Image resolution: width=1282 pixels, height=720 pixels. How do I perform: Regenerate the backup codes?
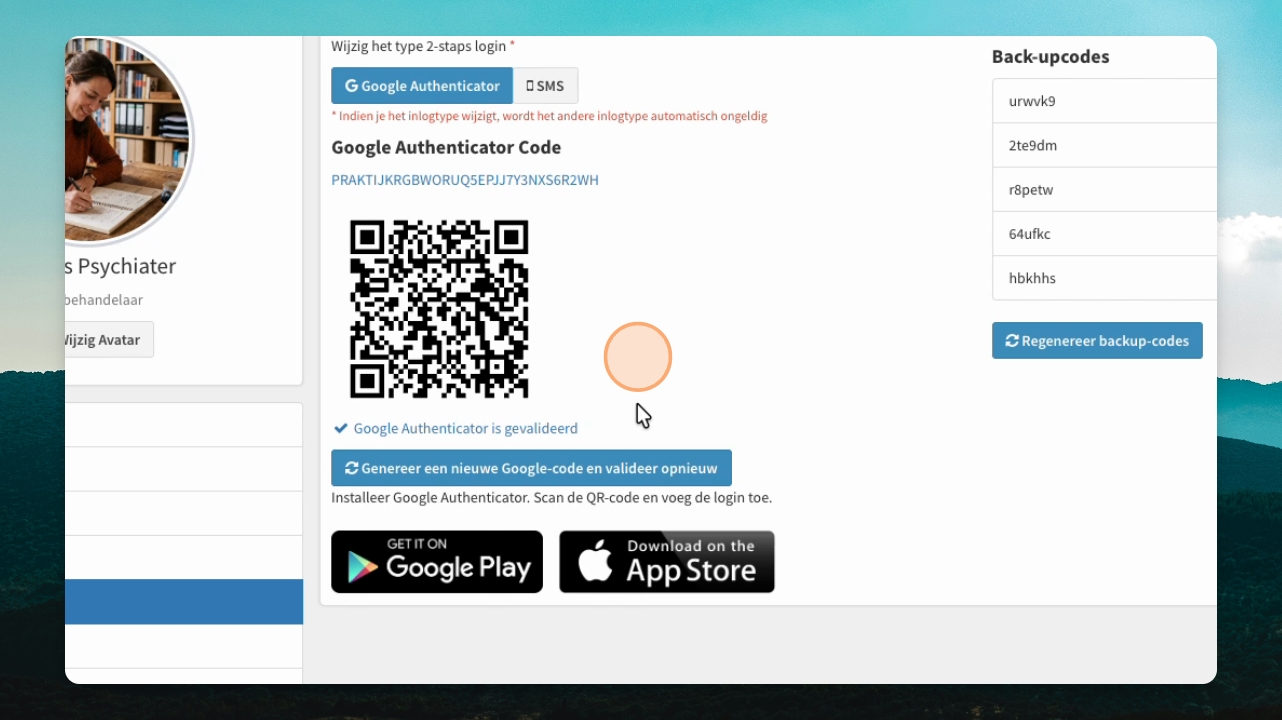click(x=1097, y=340)
